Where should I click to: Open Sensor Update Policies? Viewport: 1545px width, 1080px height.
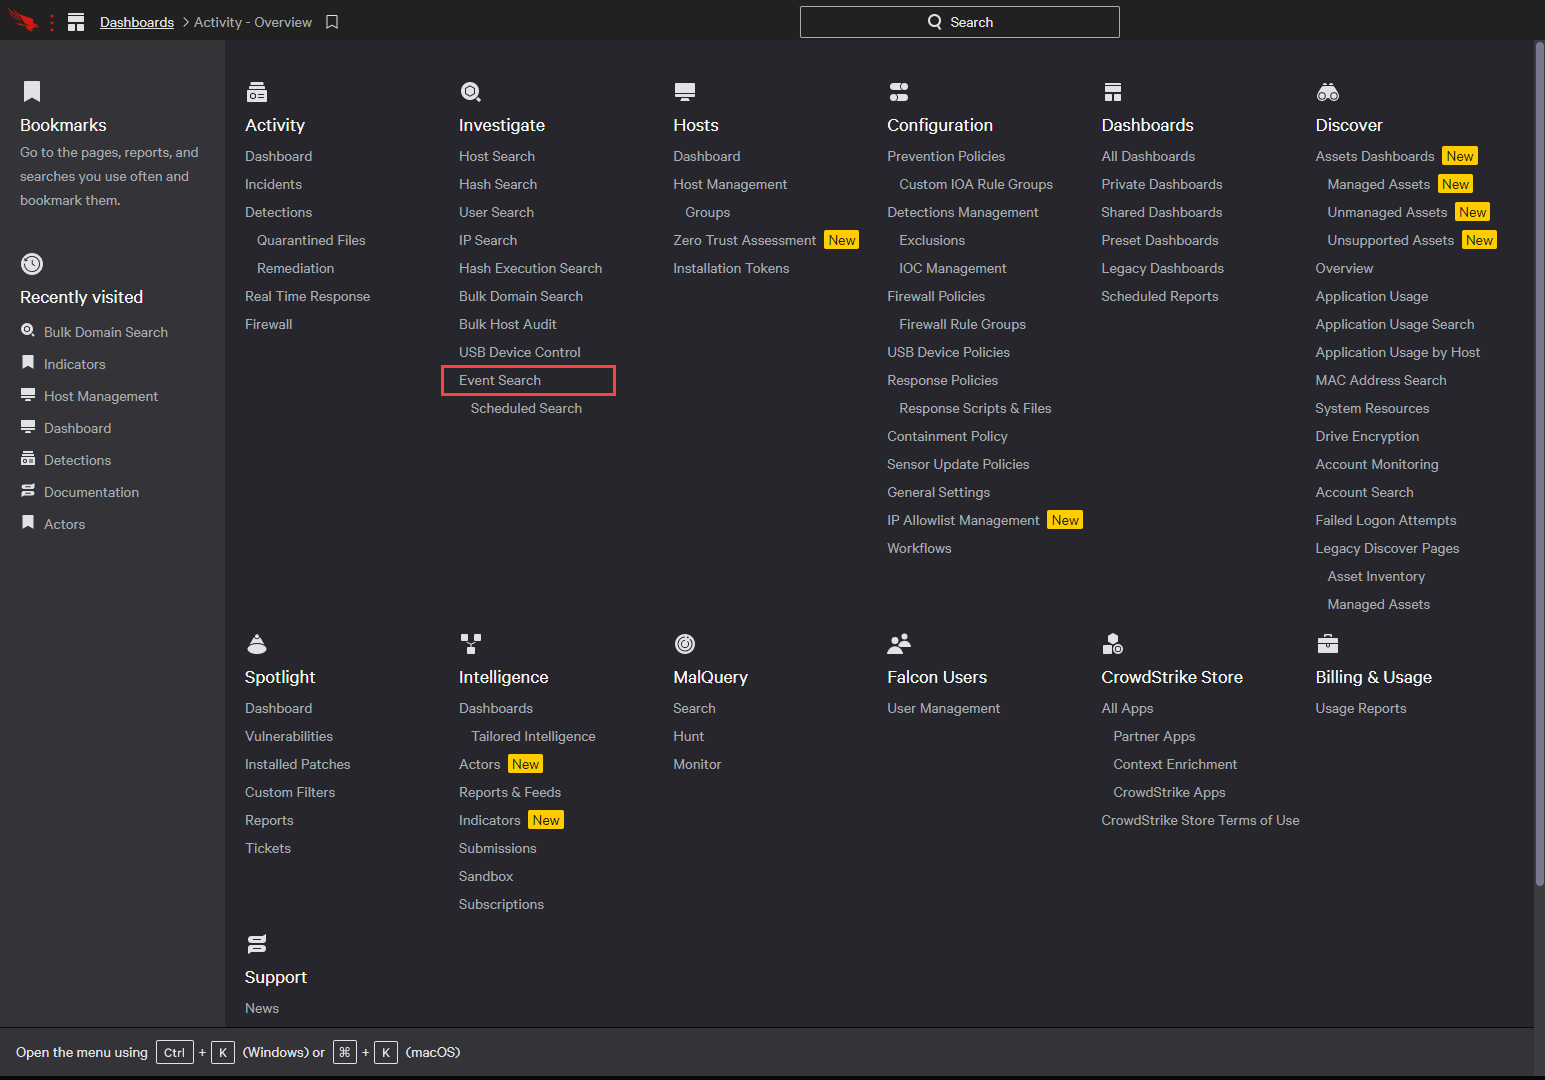(x=958, y=464)
